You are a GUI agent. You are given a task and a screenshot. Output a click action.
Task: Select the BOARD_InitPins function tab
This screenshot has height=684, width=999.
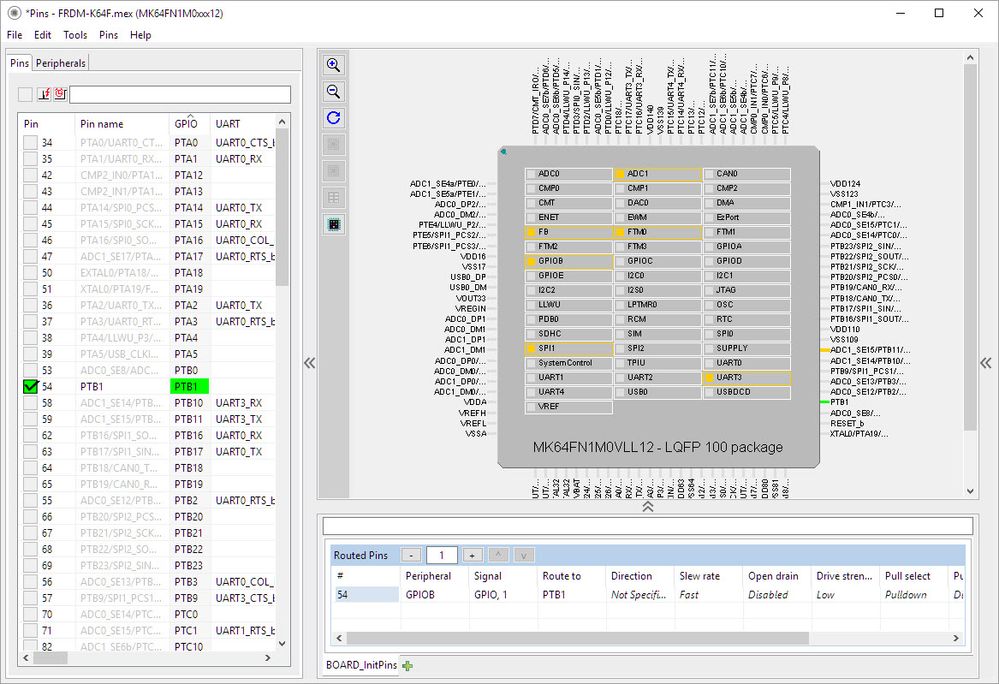coord(361,666)
